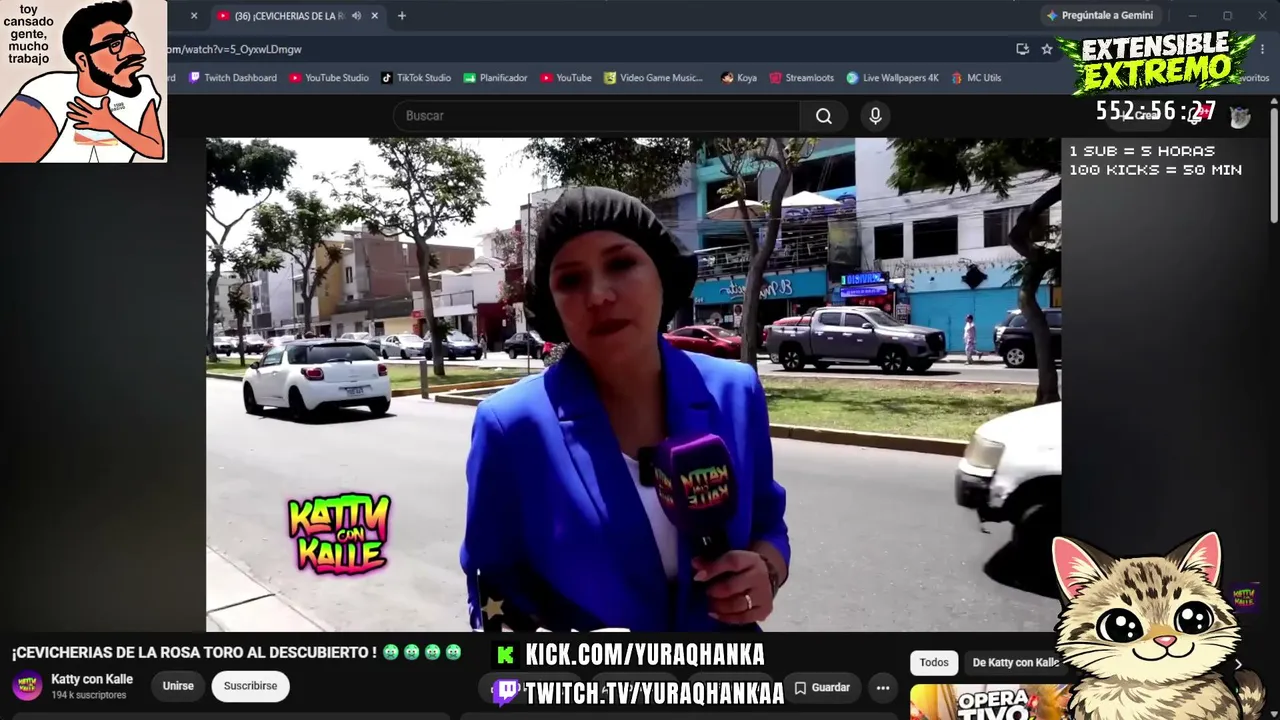The image size is (1280, 720).
Task: Click the Pregúntale a Gemini button
Action: pyautogui.click(x=1099, y=16)
